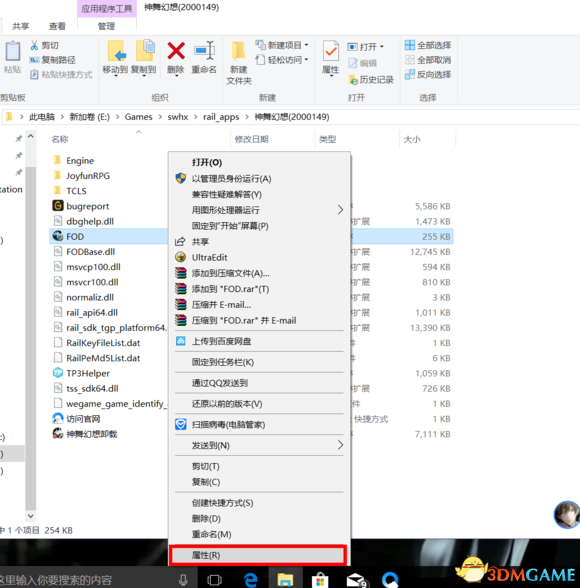Click Games in the address breadcrumb
The width and height of the screenshot is (580, 588).
[138, 117]
